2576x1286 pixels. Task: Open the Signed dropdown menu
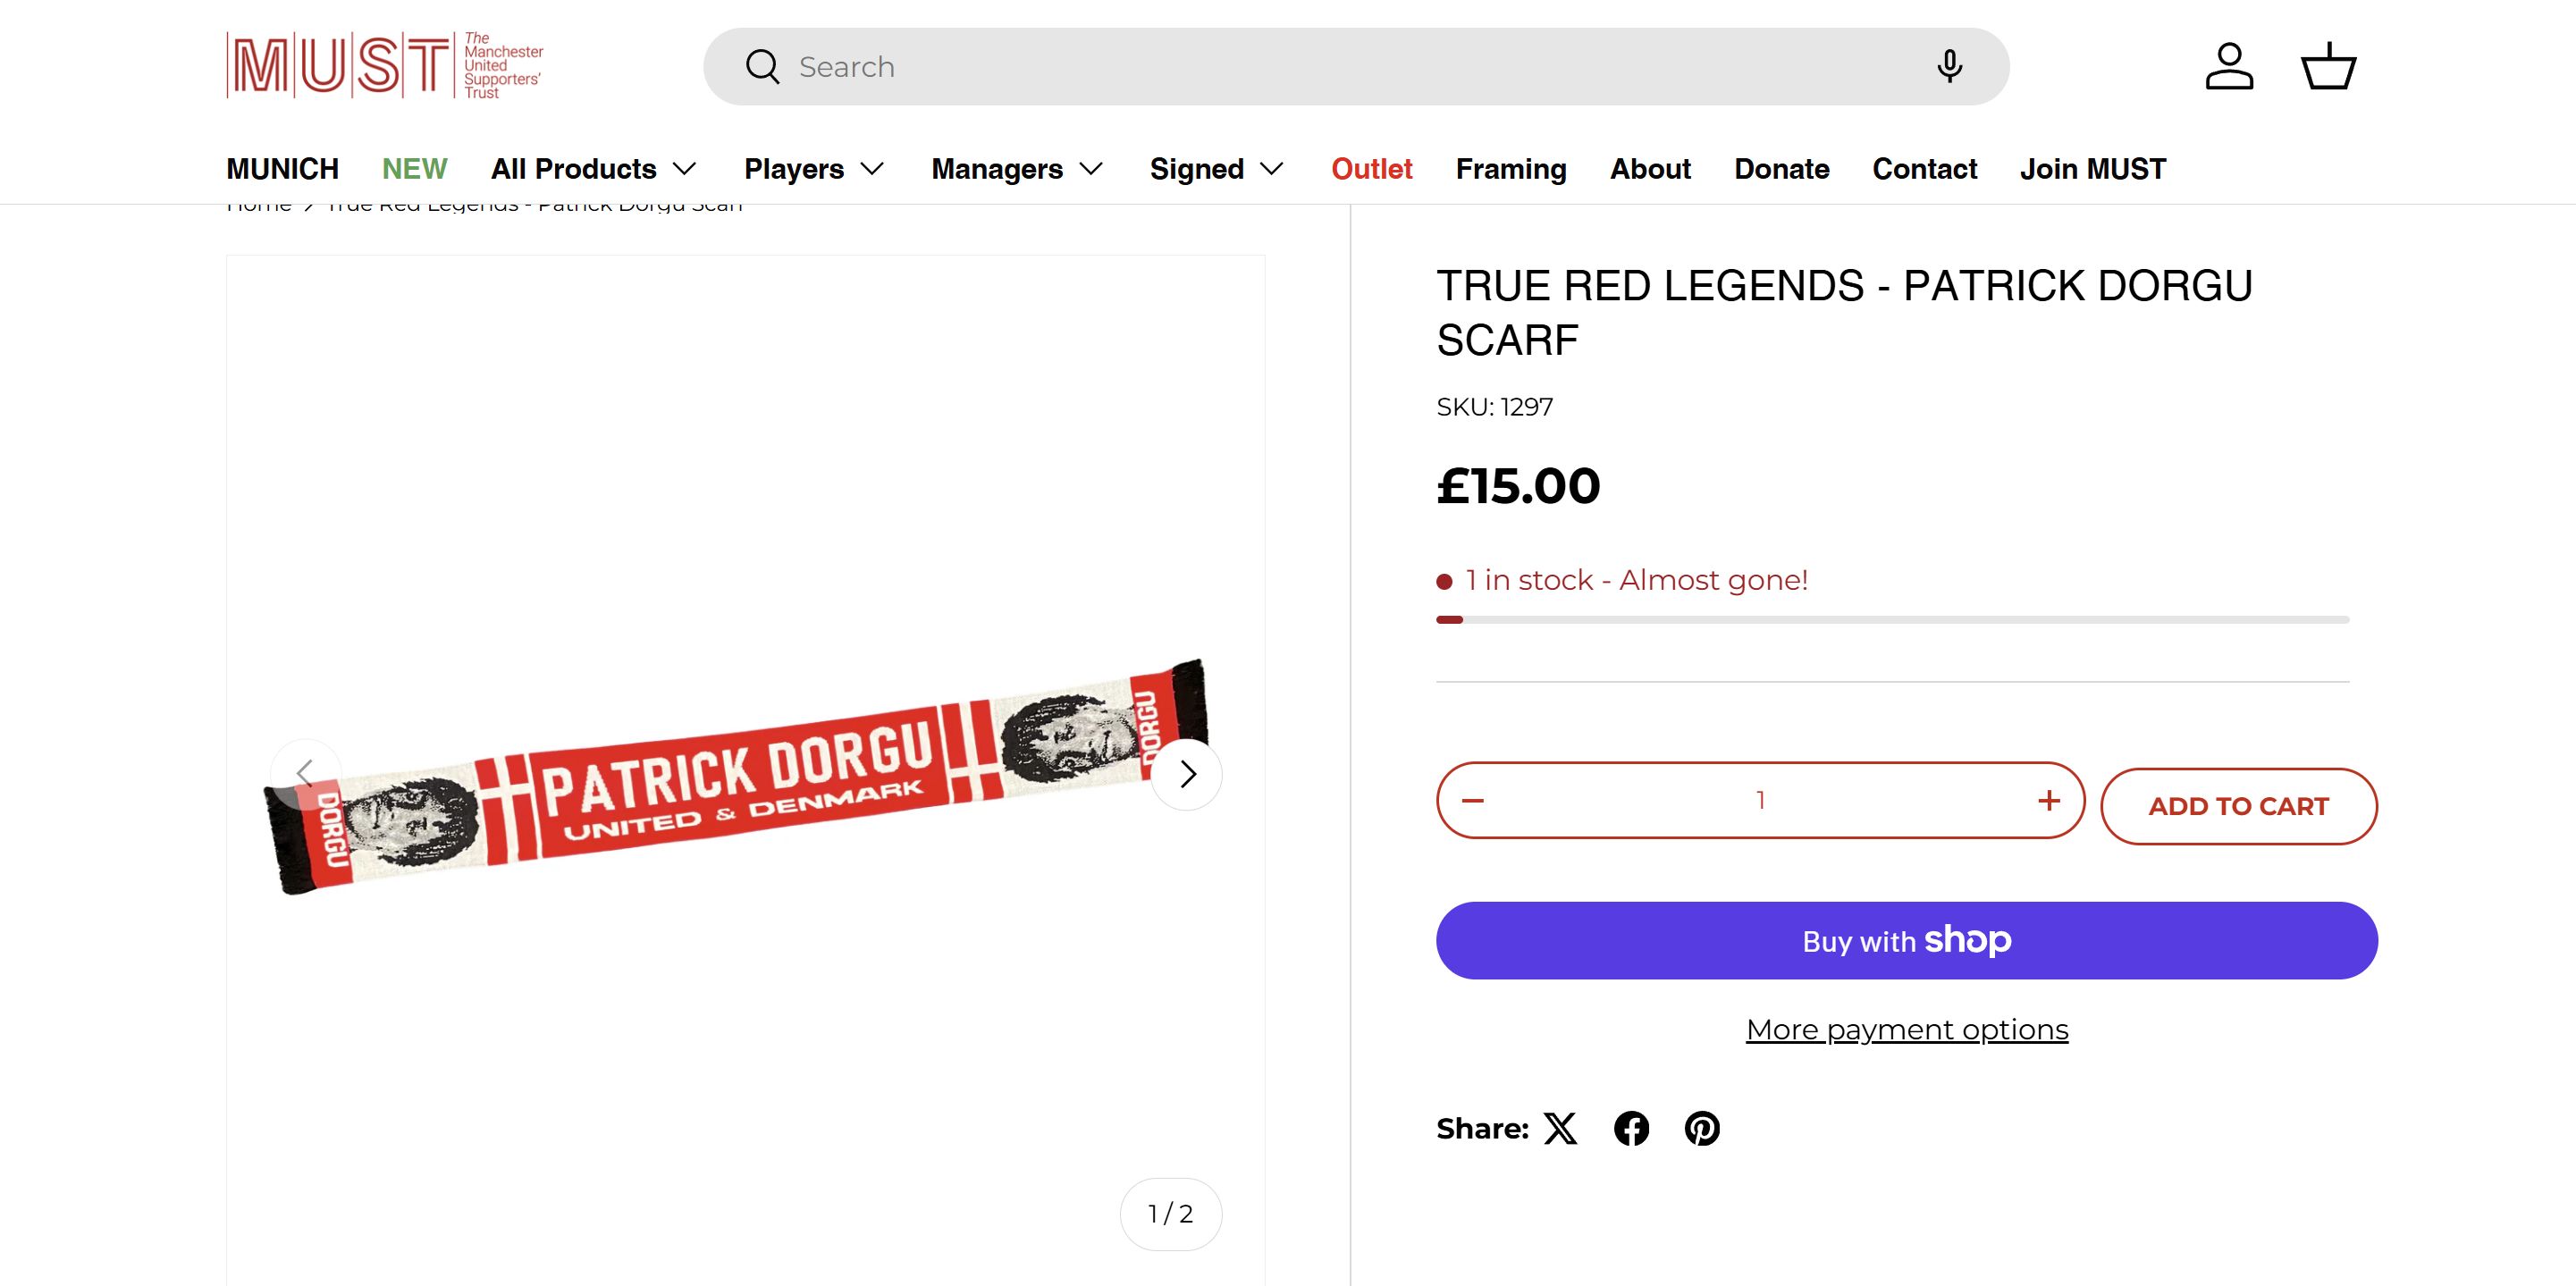[1216, 169]
